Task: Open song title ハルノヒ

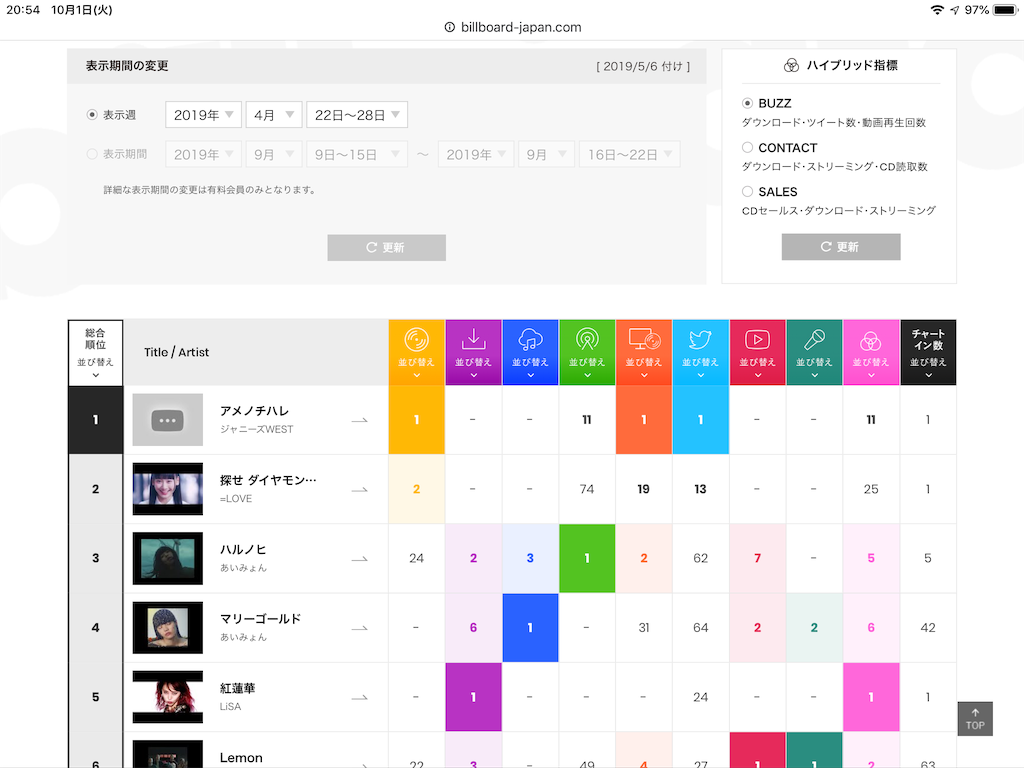Action: [243, 549]
